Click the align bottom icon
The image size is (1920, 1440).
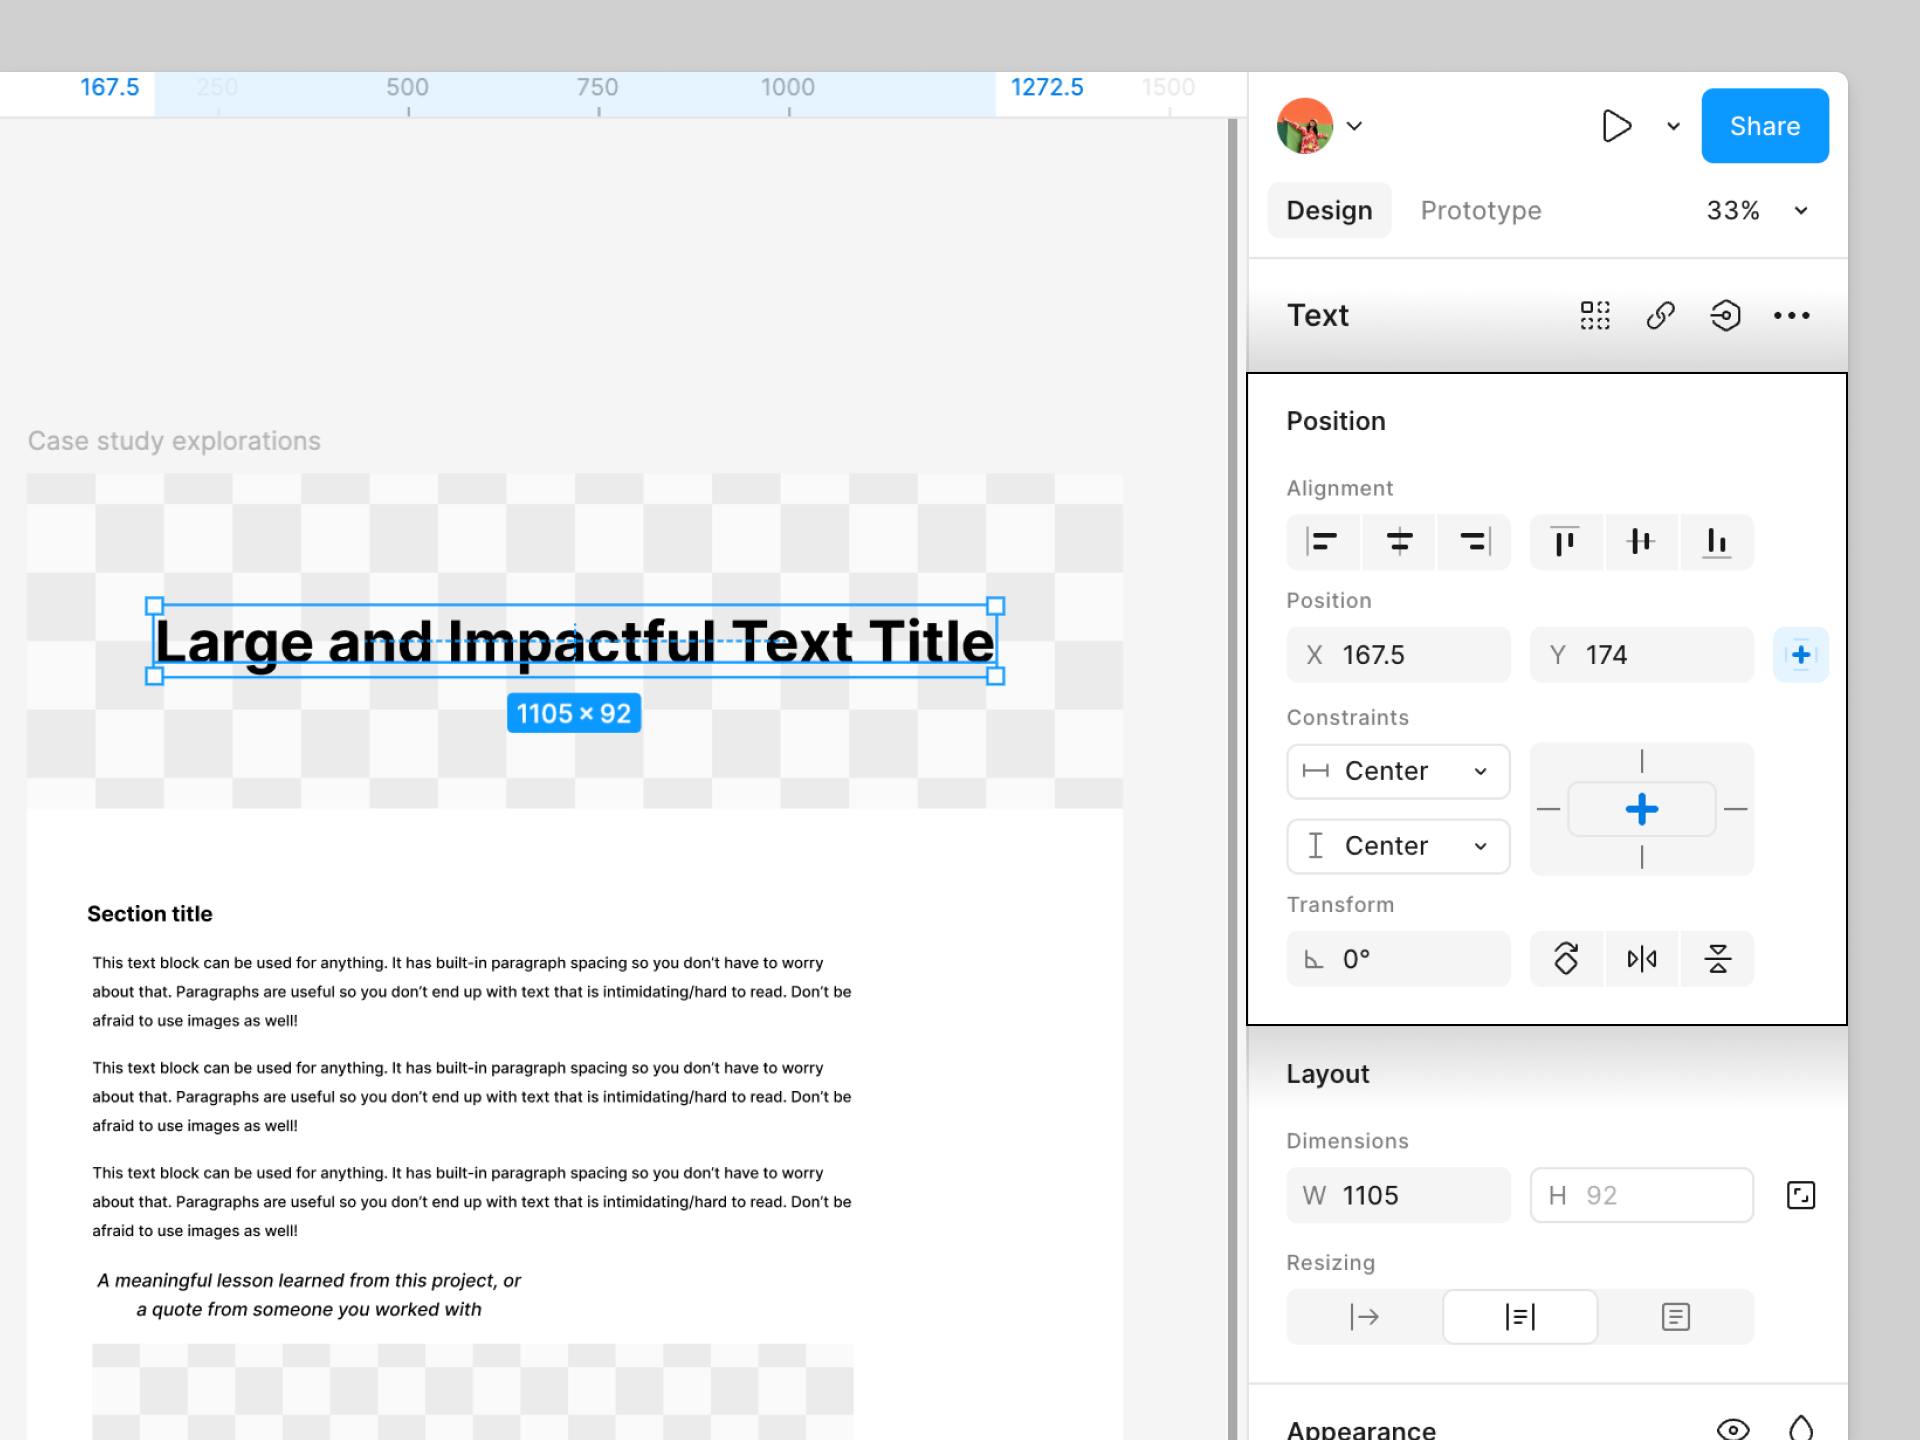[1716, 542]
